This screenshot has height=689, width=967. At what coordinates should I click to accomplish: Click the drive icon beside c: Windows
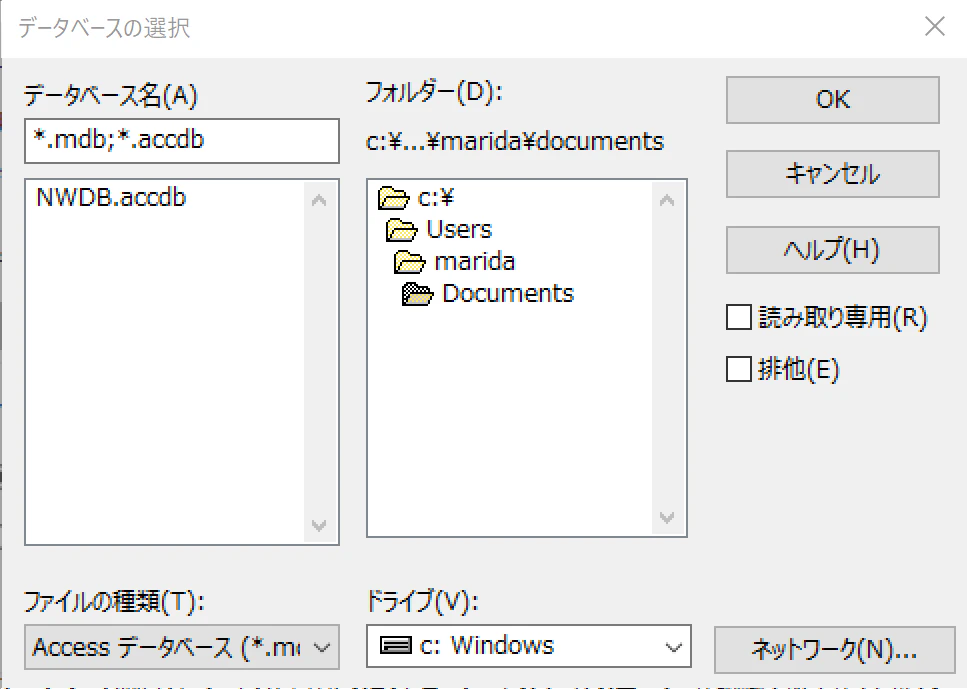coord(395,646)
